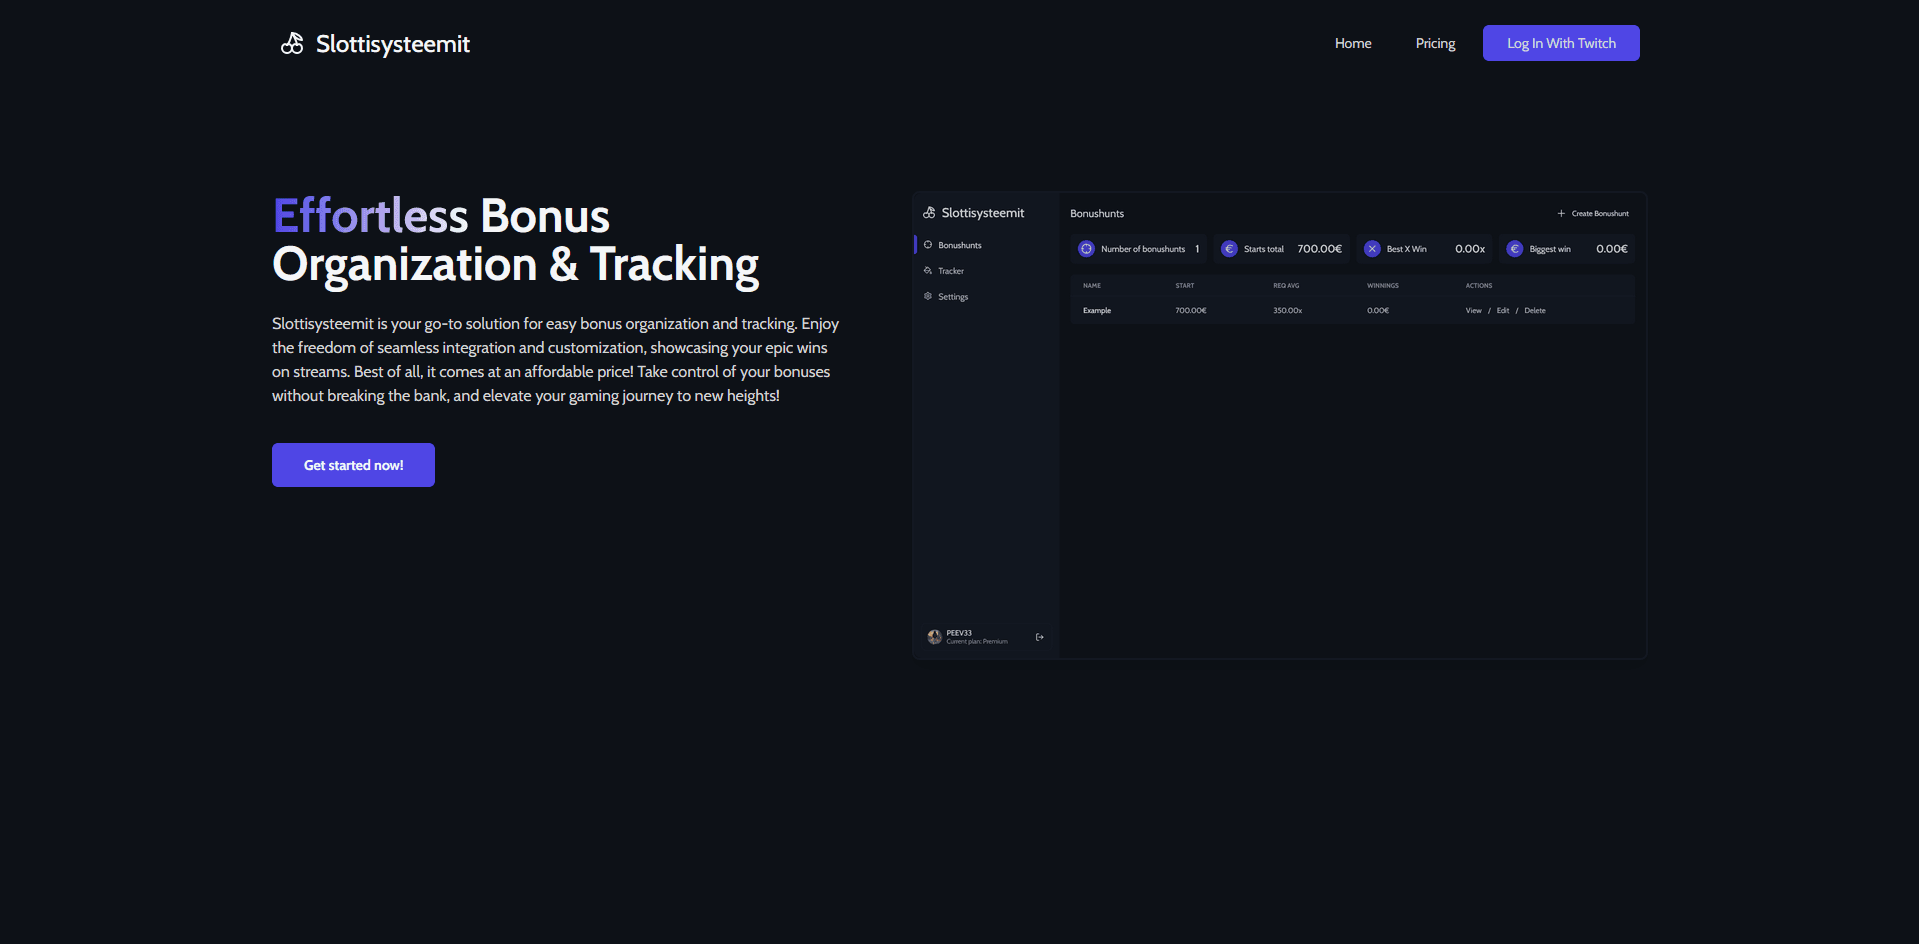Click the PEEV33 username text
This screenshot has width=1919, height=944.
tap(959, 633)
